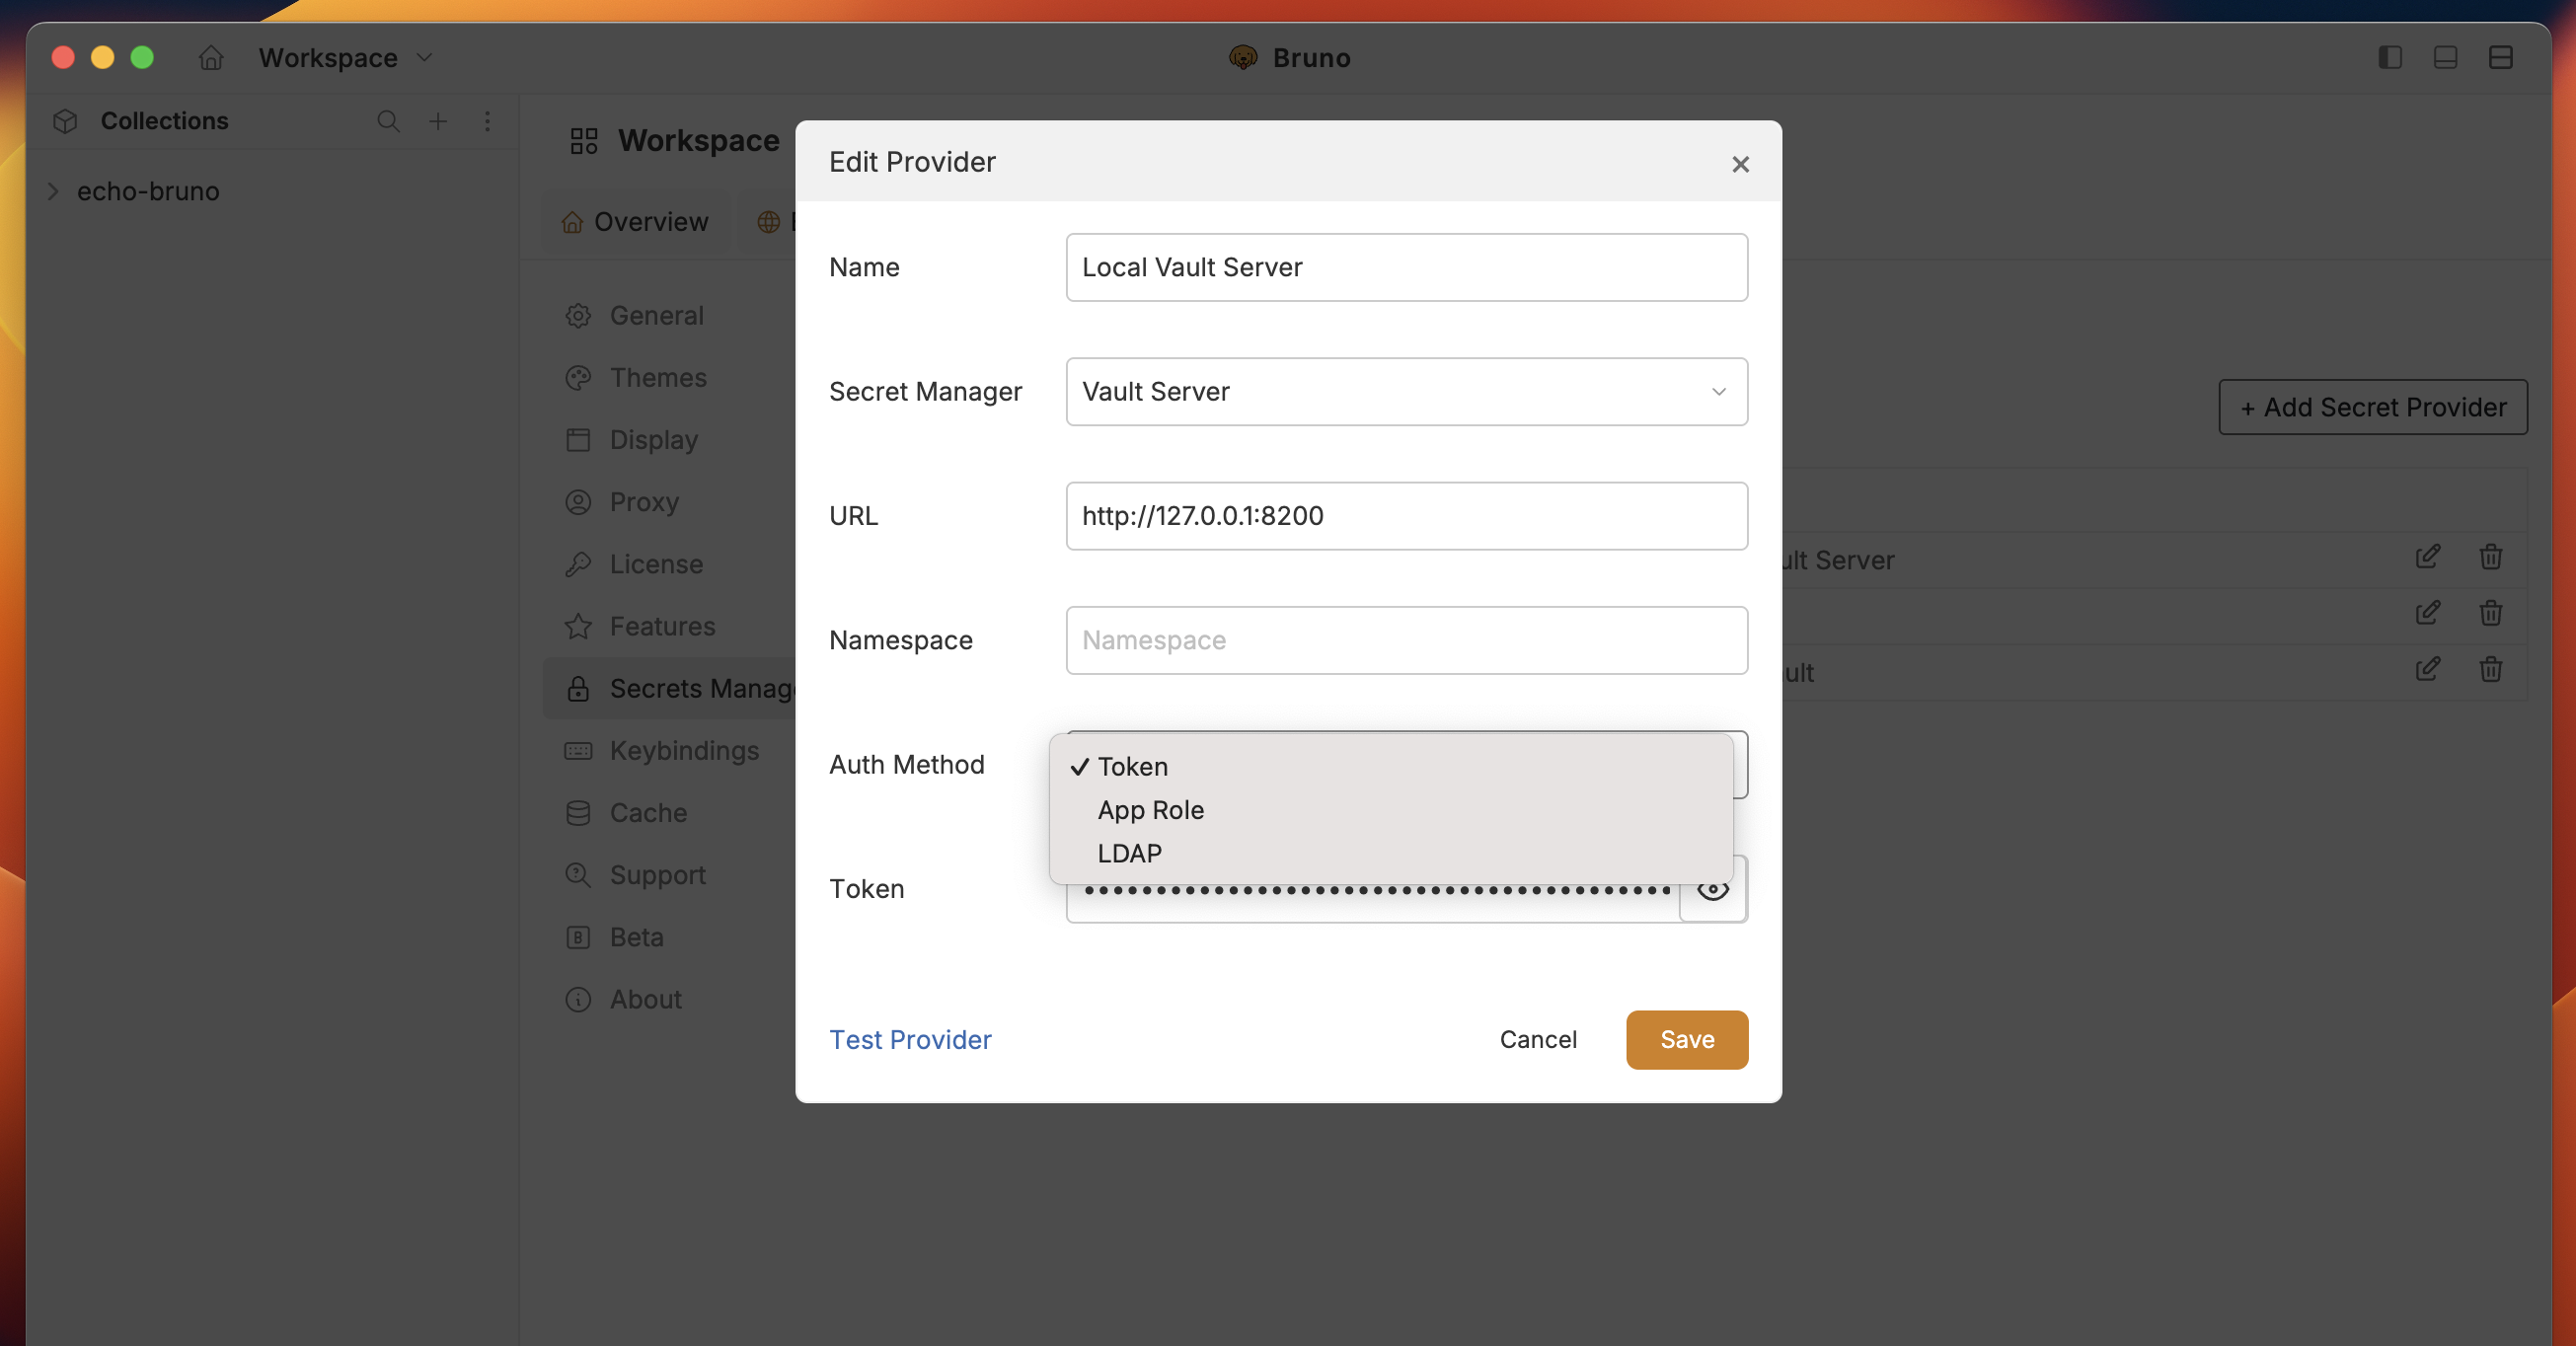
Task: Add new collection with plus icon
Action: 438,121
